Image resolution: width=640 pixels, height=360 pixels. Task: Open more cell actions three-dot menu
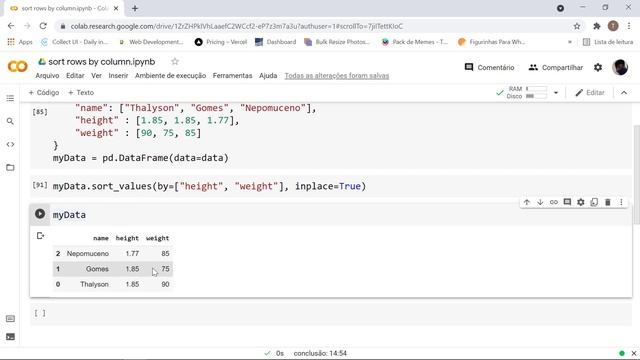tap(621, 202)
